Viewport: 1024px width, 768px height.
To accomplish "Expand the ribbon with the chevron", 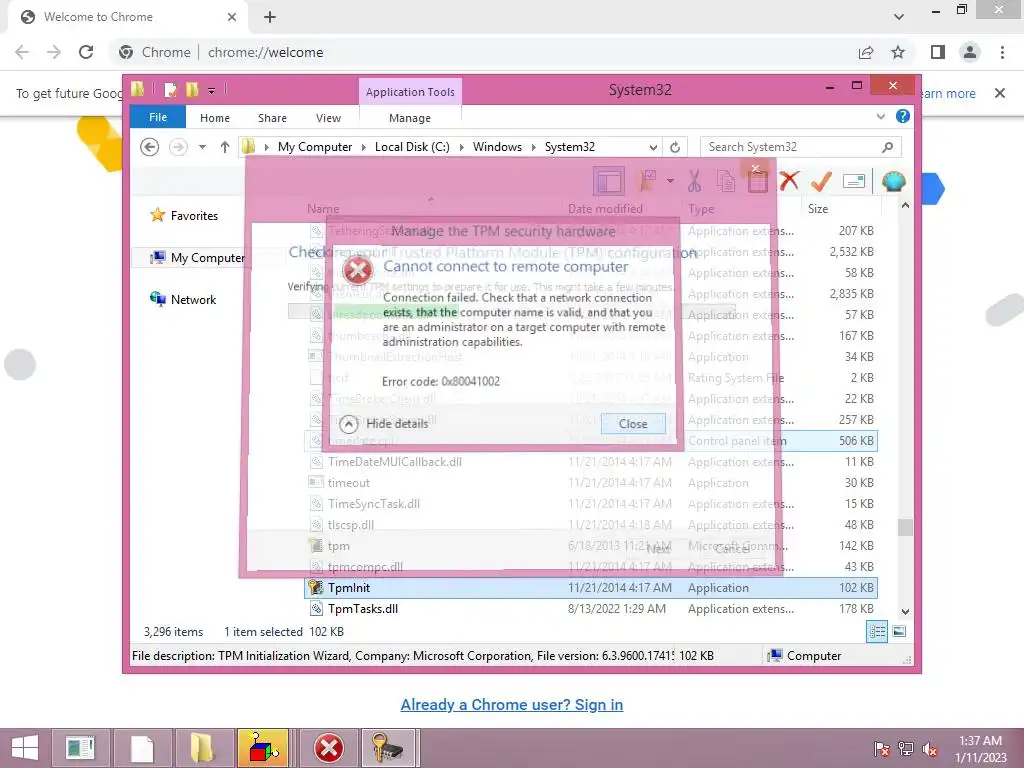I will [x=881, y=116].
